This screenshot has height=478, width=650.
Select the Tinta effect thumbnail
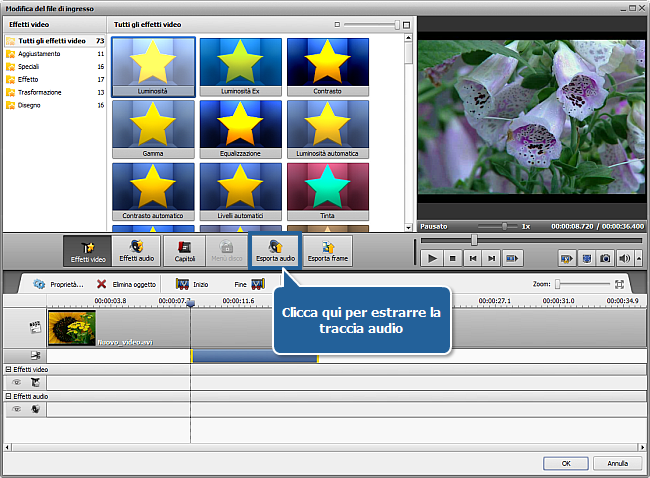[328, 190]
